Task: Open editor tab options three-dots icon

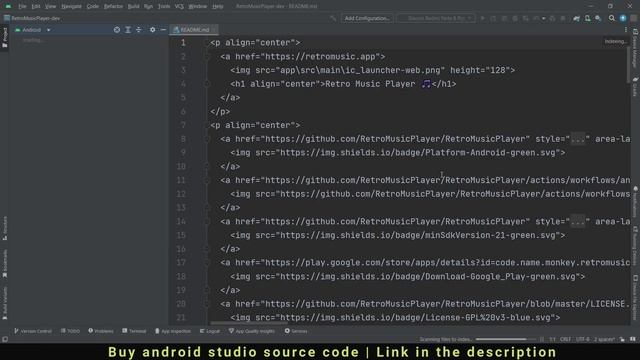Action: pos(626,30)
